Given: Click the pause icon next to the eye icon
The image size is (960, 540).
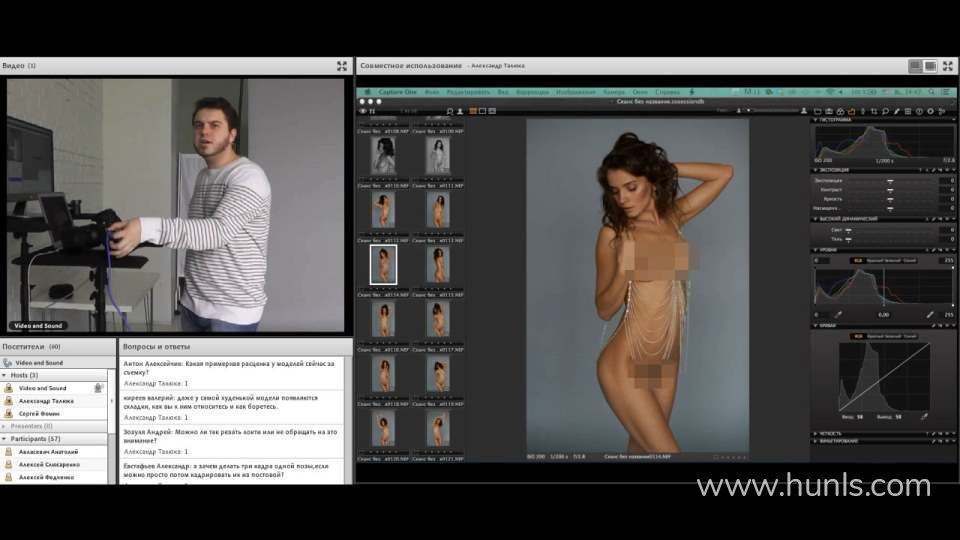Looking at the screenshot, I should pos(372,111).
